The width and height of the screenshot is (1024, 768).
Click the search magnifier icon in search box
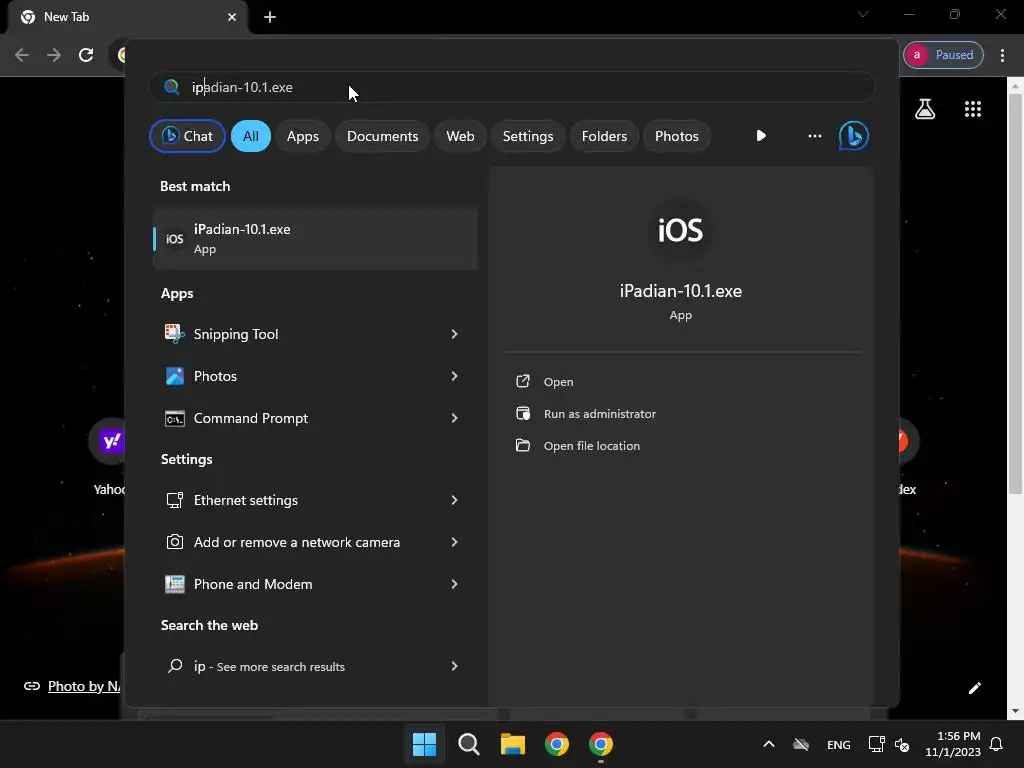click(x=172, y=87)
